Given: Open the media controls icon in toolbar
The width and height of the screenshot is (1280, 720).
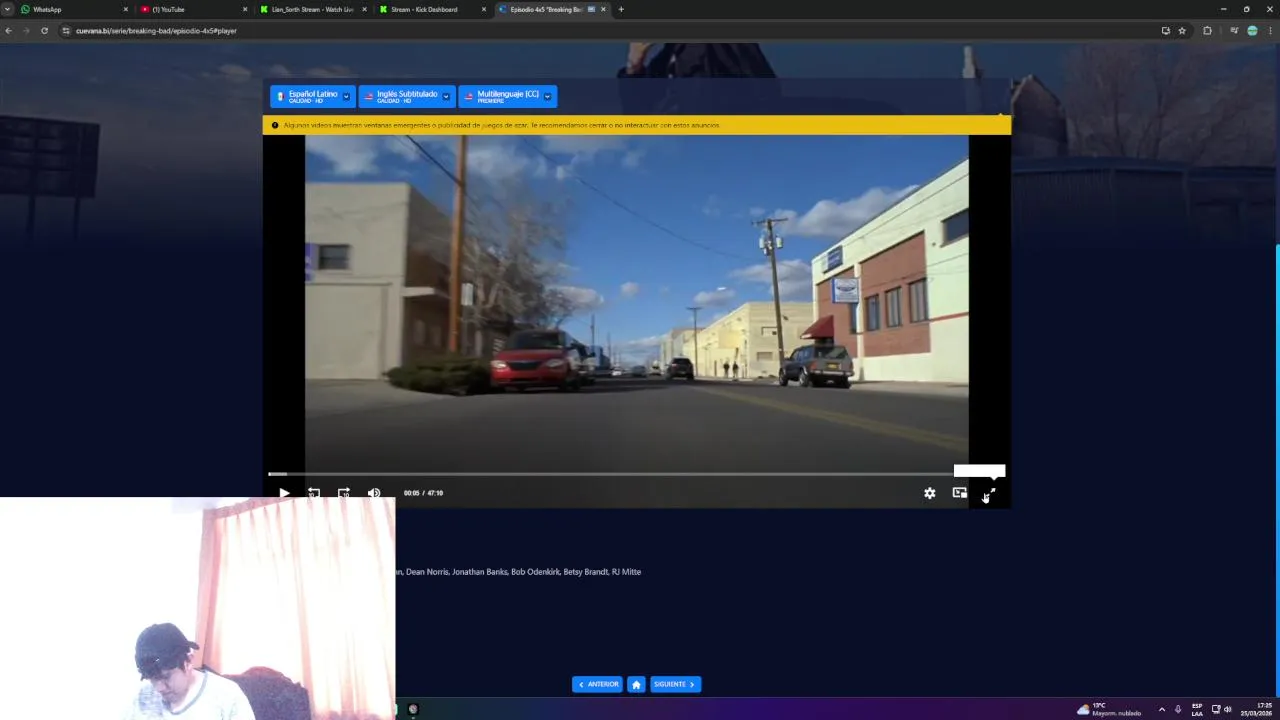Looking at the screenshot, I should [1234, 31].
